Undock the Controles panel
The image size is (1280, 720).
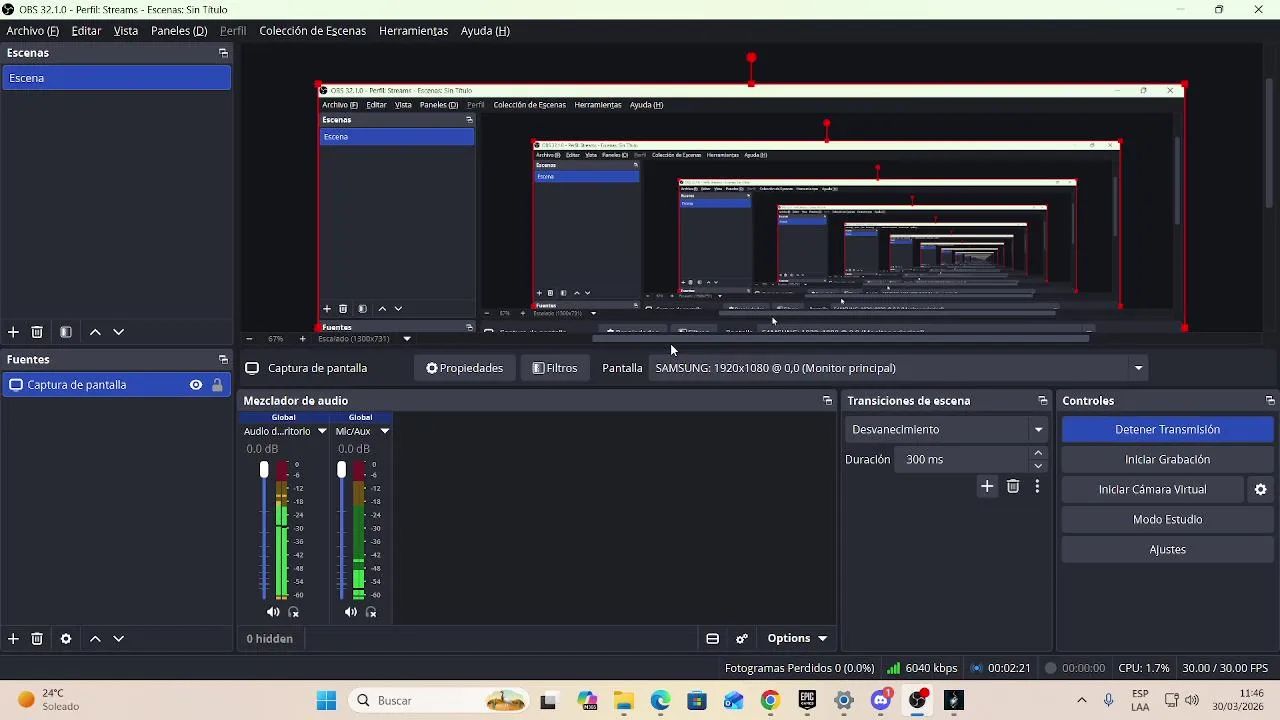click(1270, 401)
